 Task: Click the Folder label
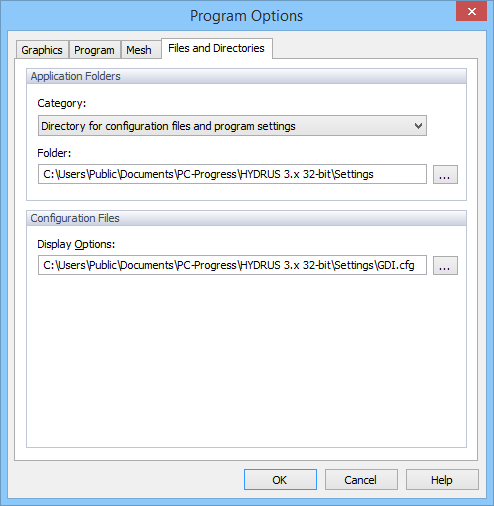pos(54,153)
